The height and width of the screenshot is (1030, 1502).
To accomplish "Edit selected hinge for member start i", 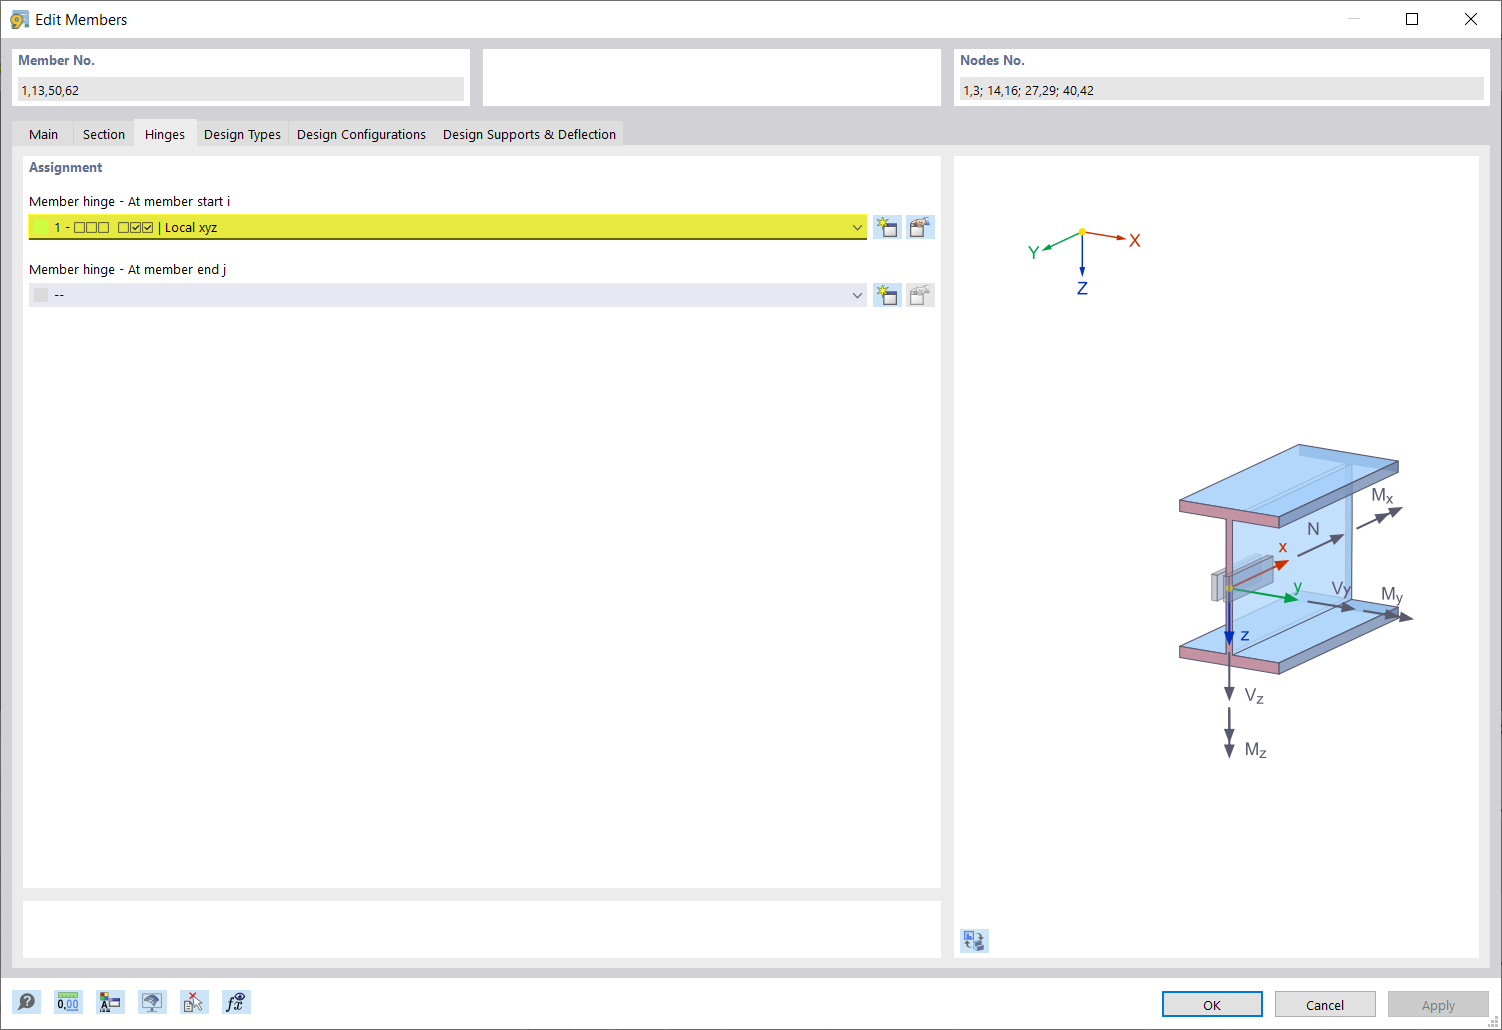I will tap(920, 227).
